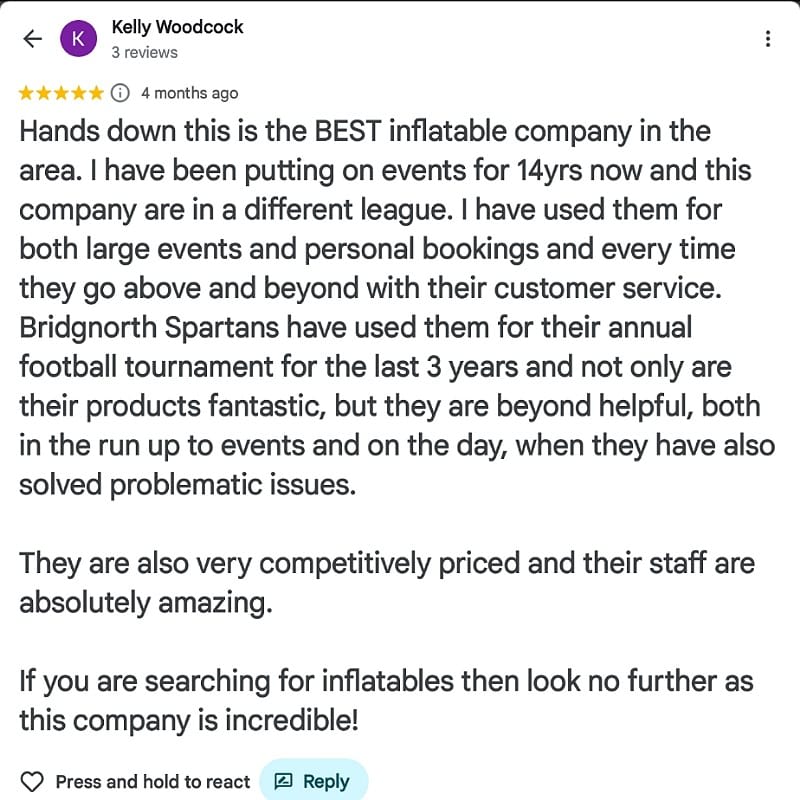Open the three-dot more options menu
800x800 pixels.
(767, 39)
